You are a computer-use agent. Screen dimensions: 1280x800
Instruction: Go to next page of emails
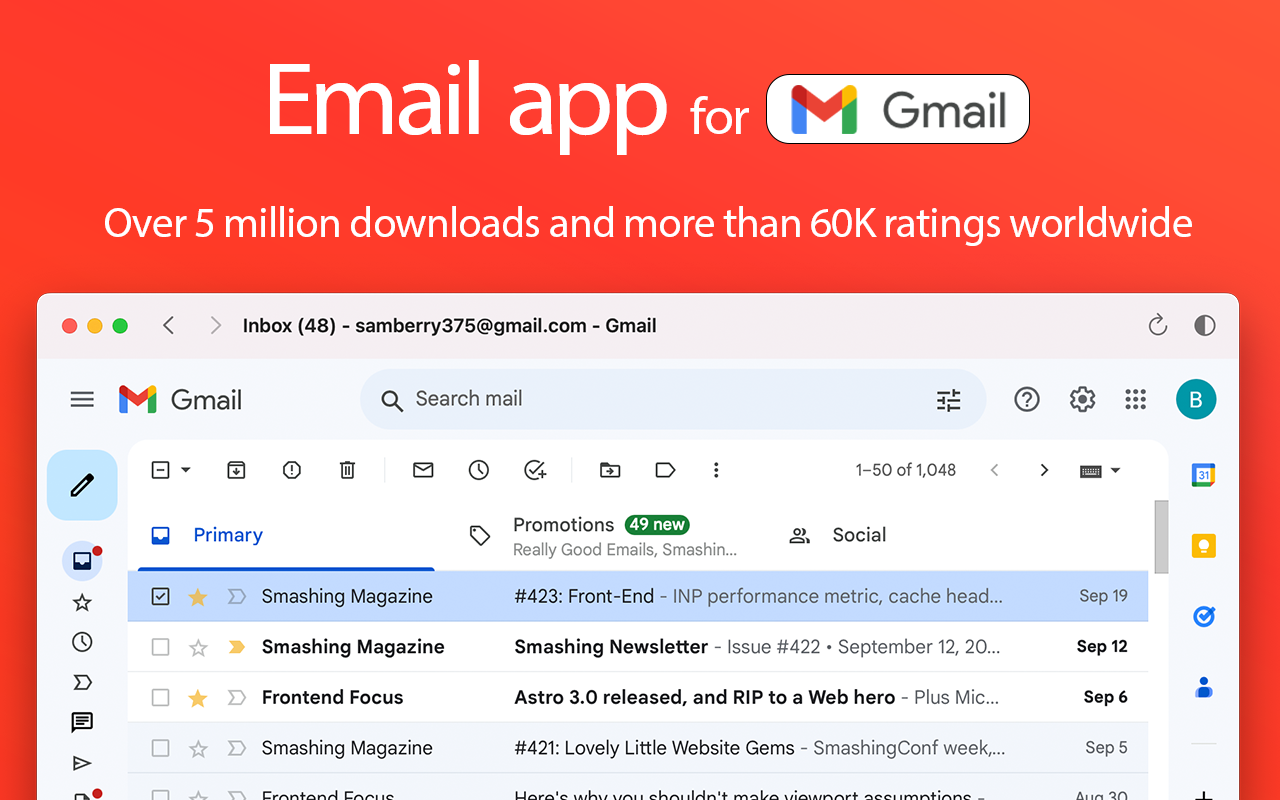pos(1044,470)
